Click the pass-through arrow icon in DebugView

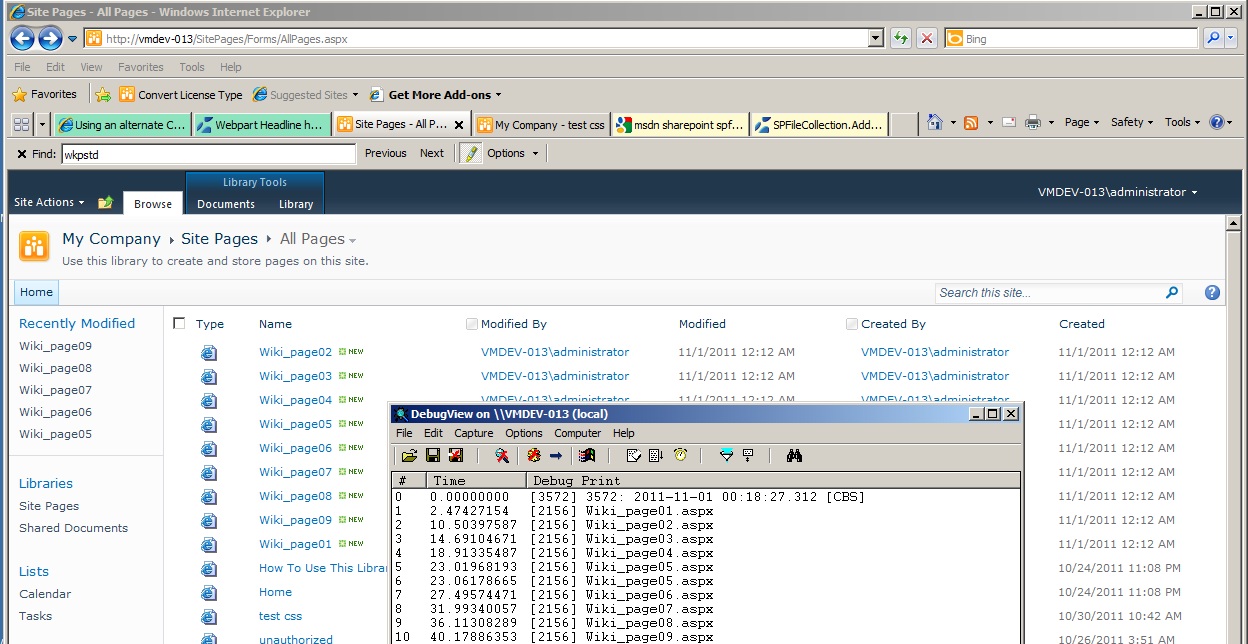556,456
